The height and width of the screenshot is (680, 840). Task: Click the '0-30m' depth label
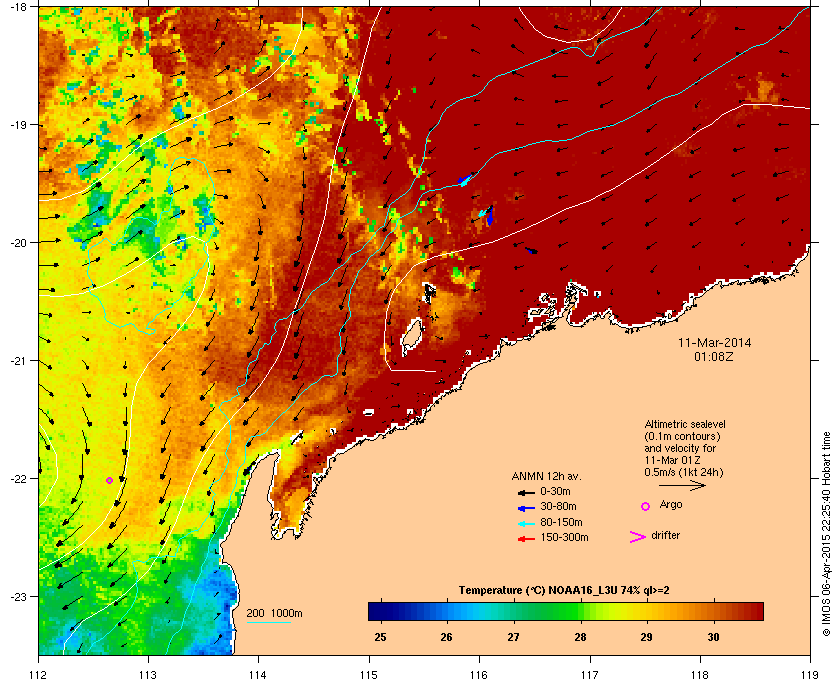pos(555,491)
